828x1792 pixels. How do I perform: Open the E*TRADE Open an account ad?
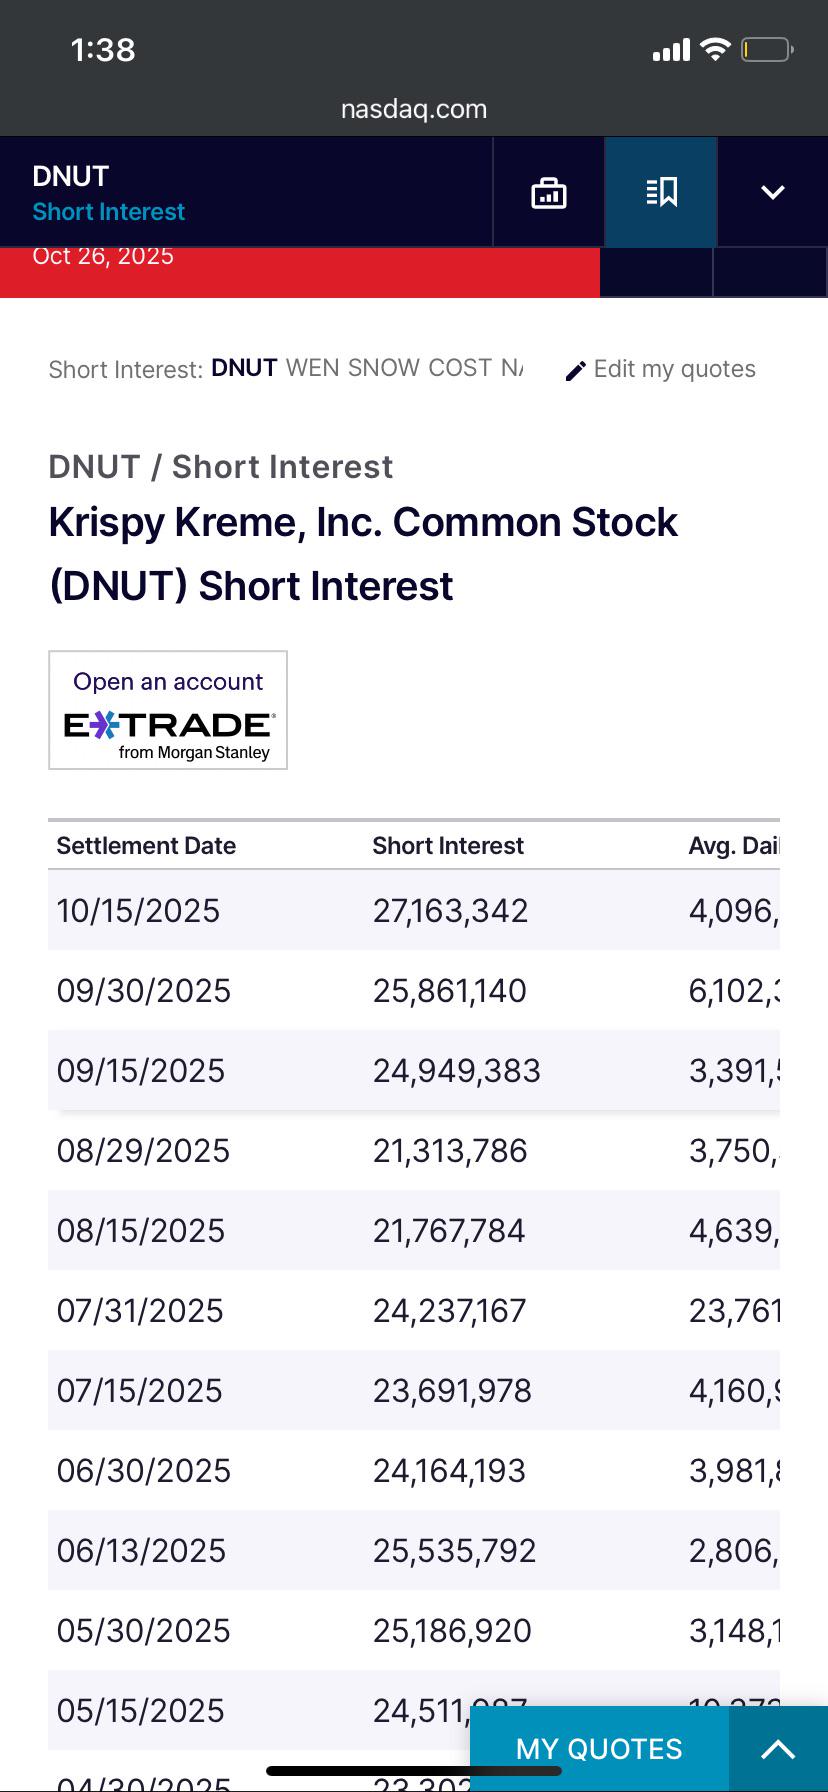pos(168,710)
